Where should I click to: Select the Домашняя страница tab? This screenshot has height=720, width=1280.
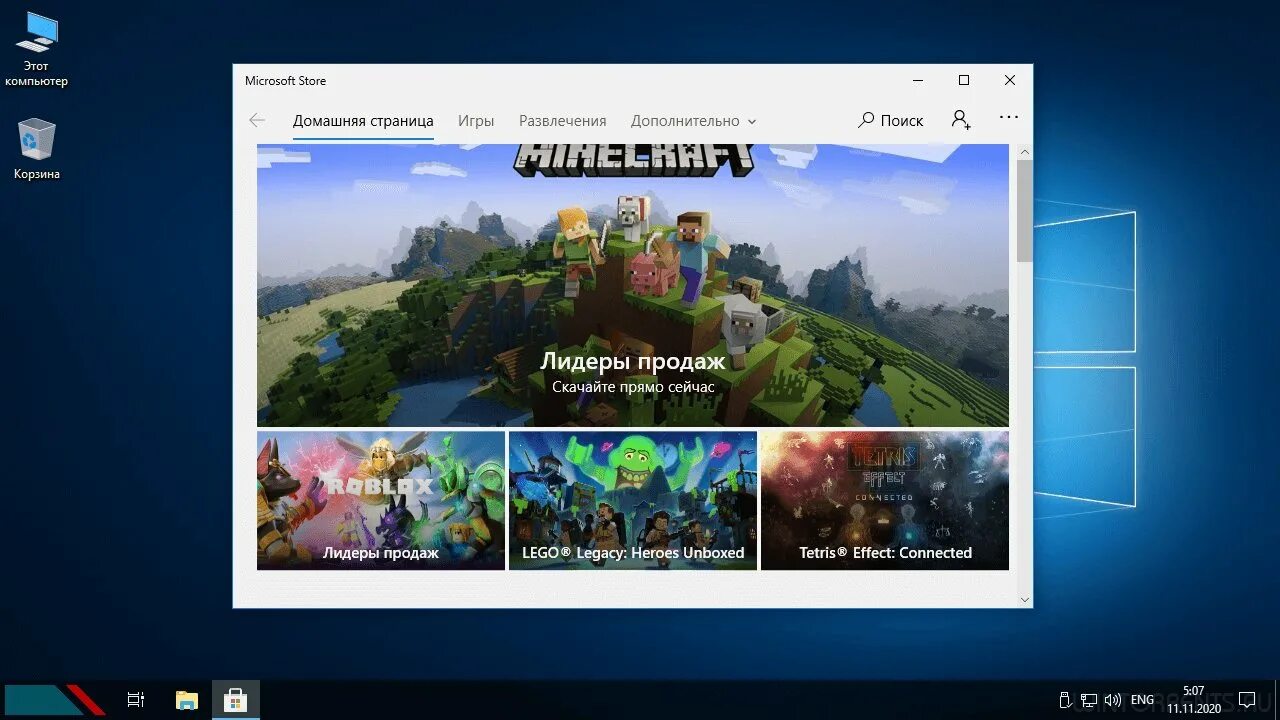click(x=363, y=121)
